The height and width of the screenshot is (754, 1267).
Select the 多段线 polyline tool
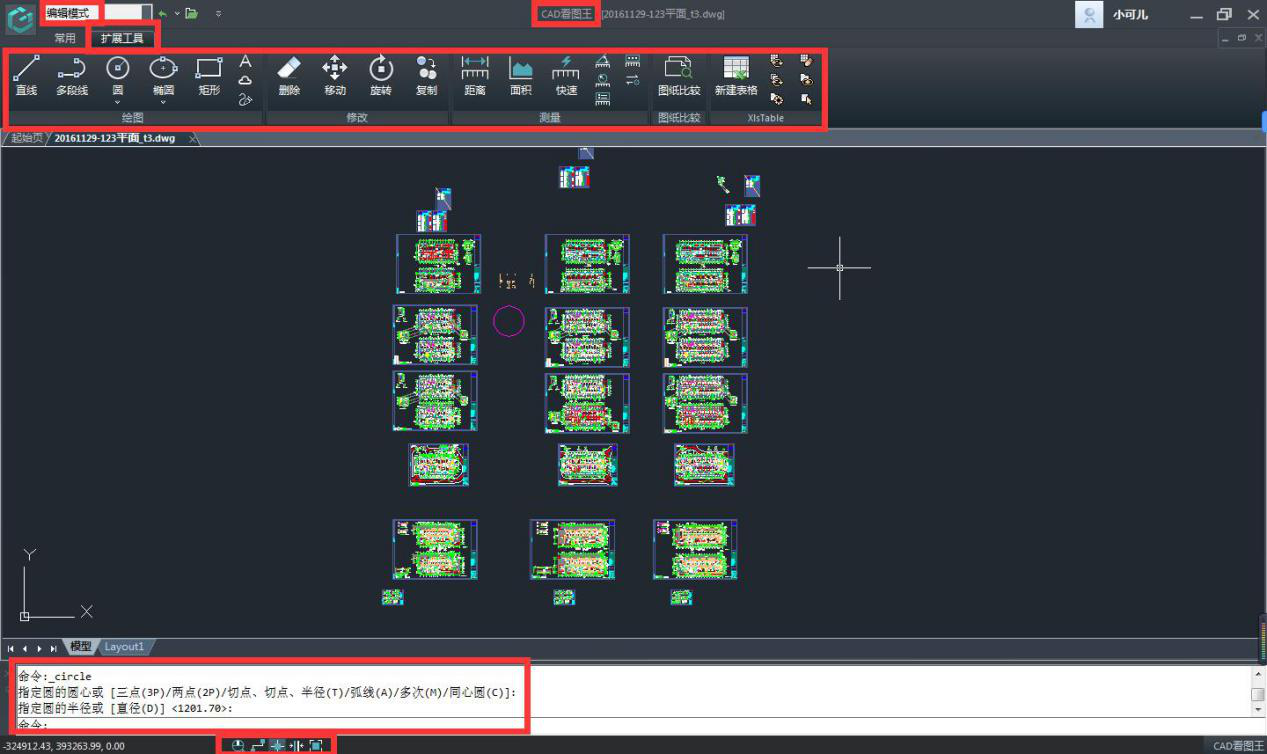(x=71, y=76)
